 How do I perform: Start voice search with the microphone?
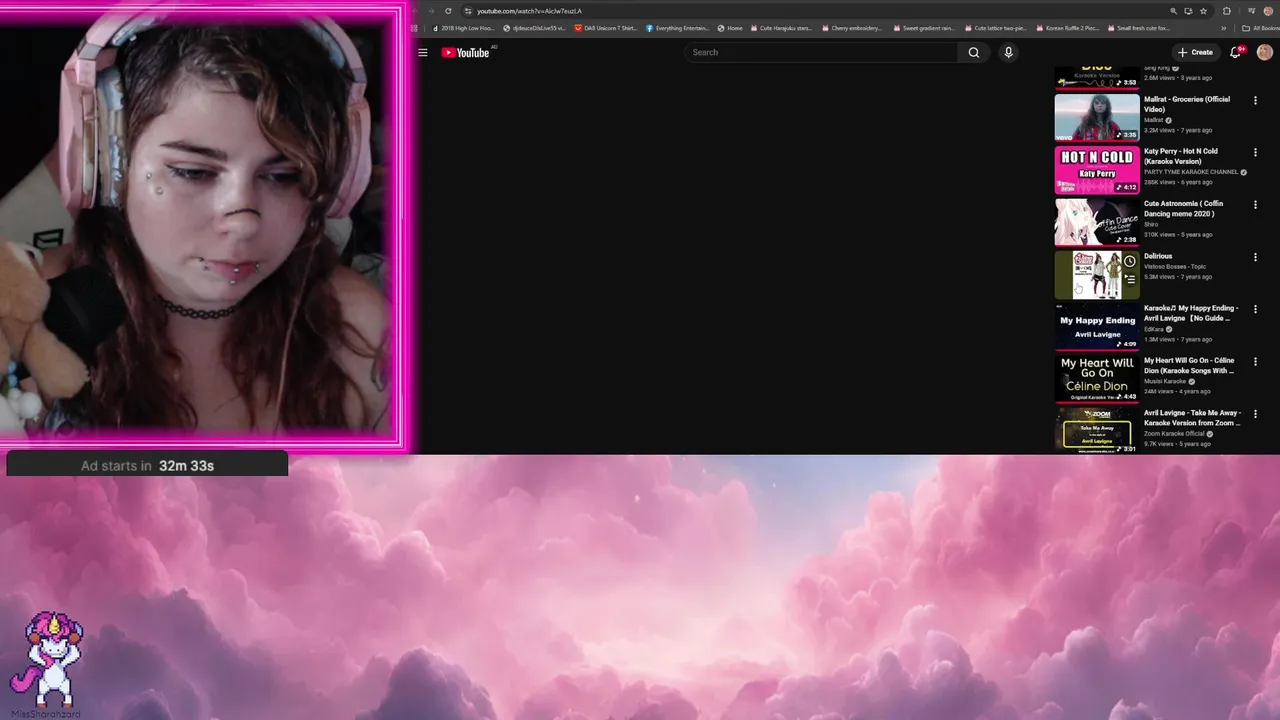coord(1008,52)
